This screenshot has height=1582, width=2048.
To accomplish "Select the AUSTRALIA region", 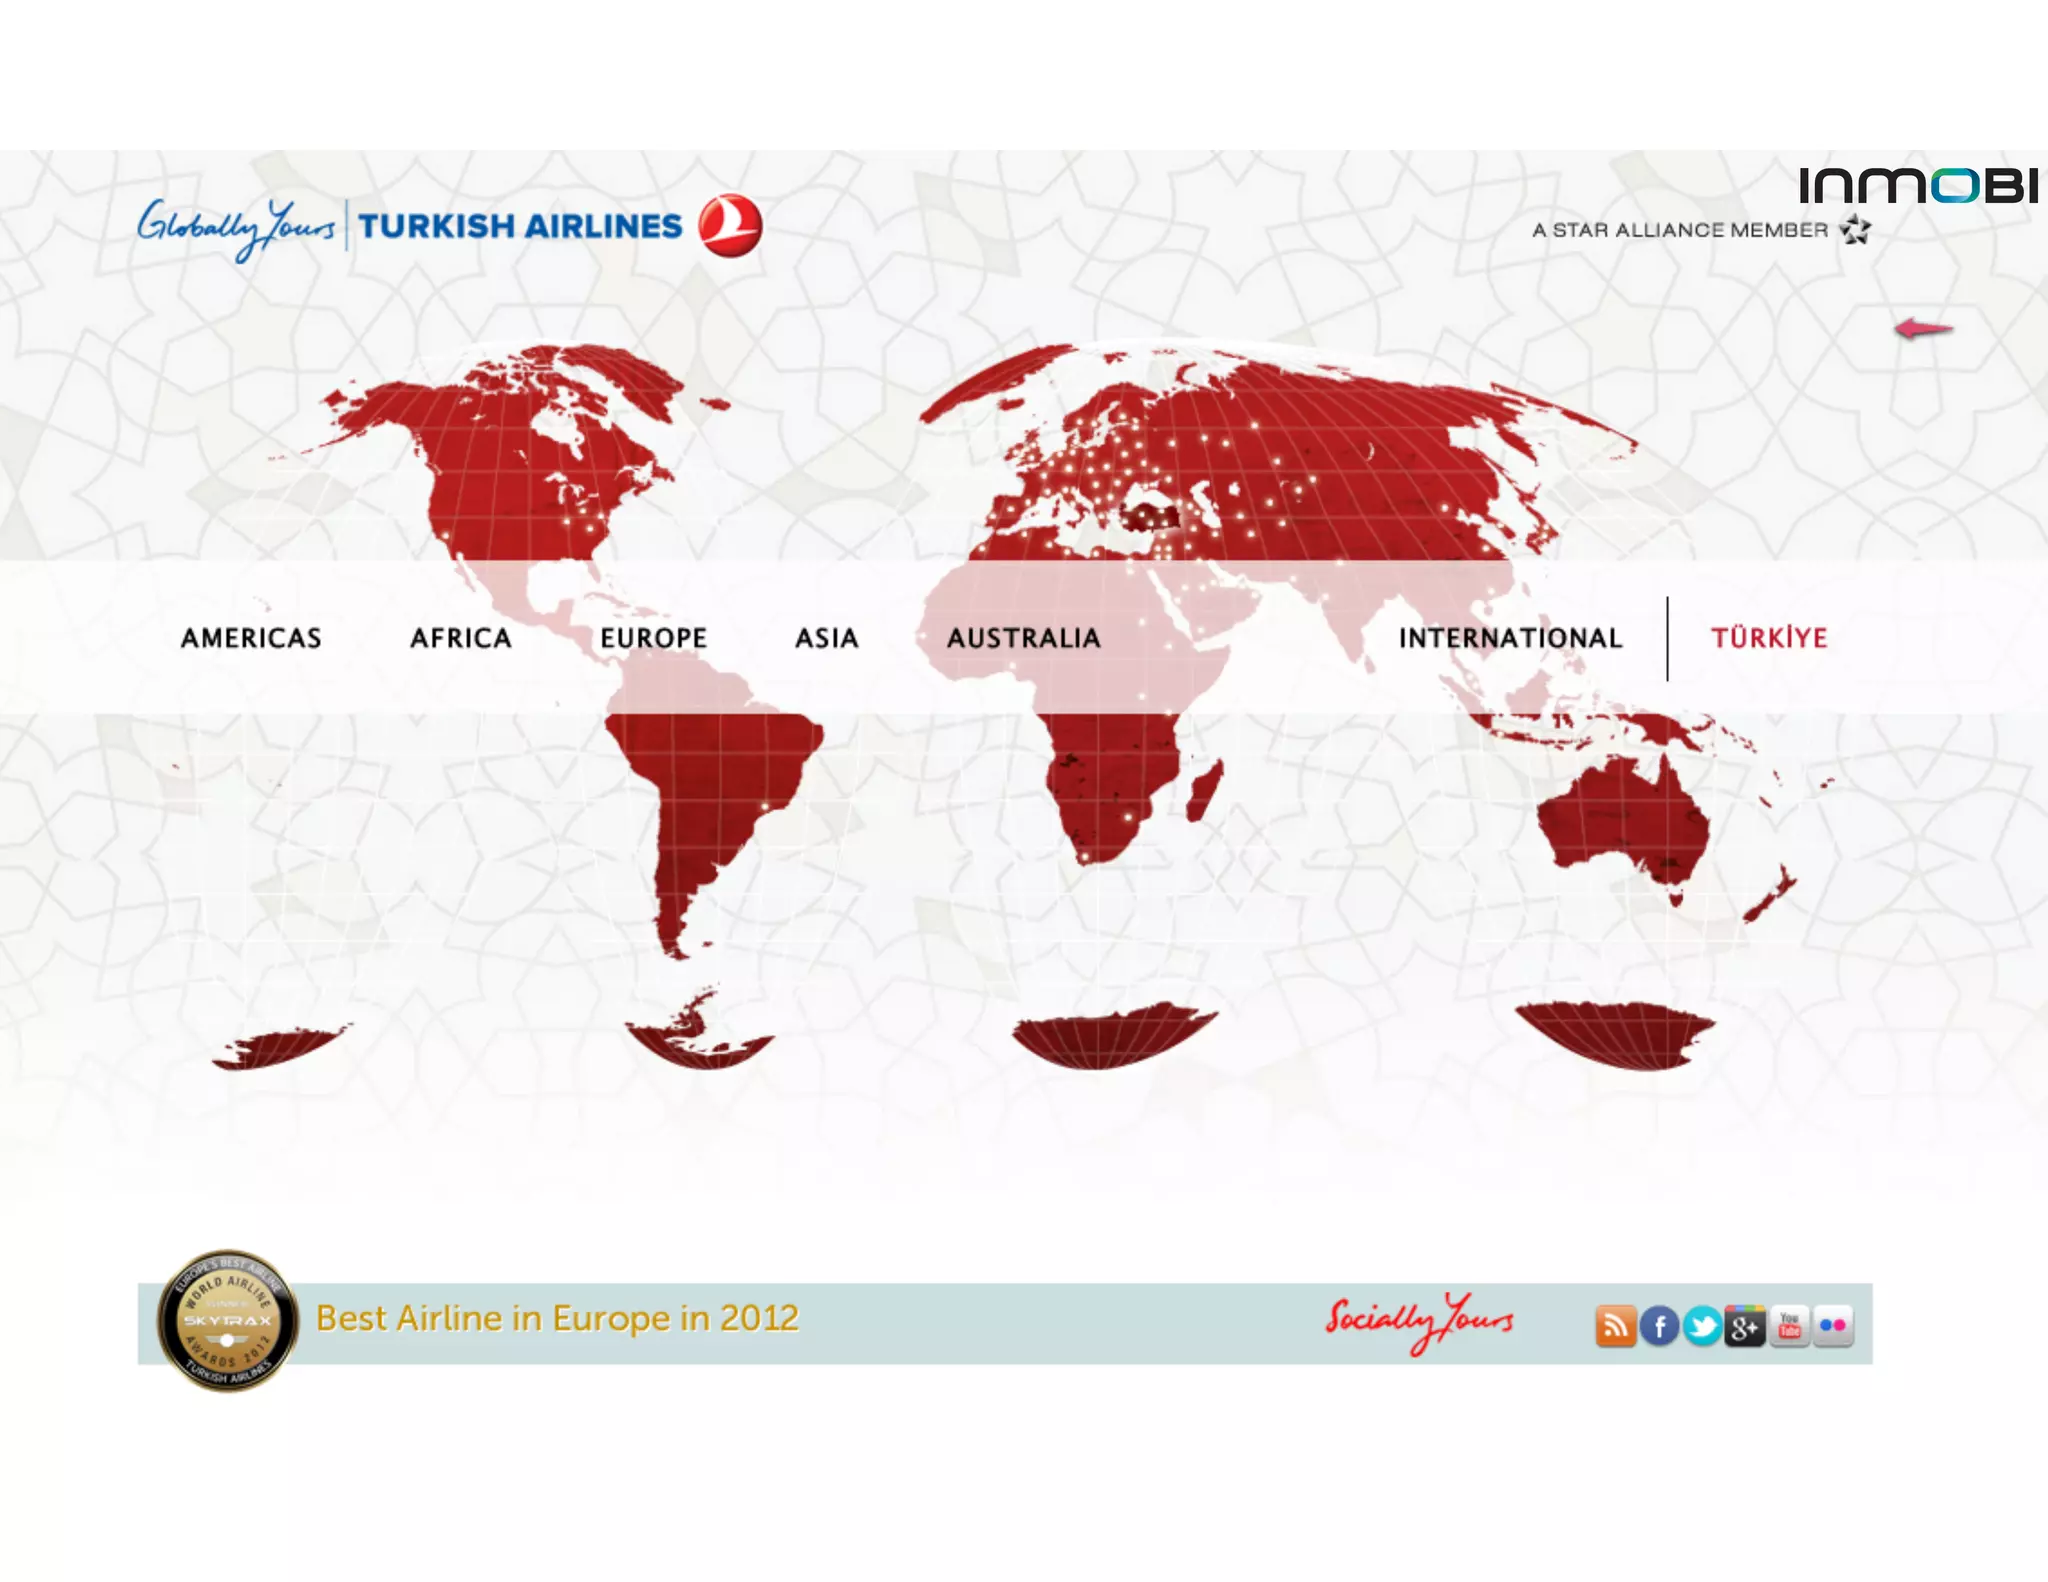I will coord(1024,638).
